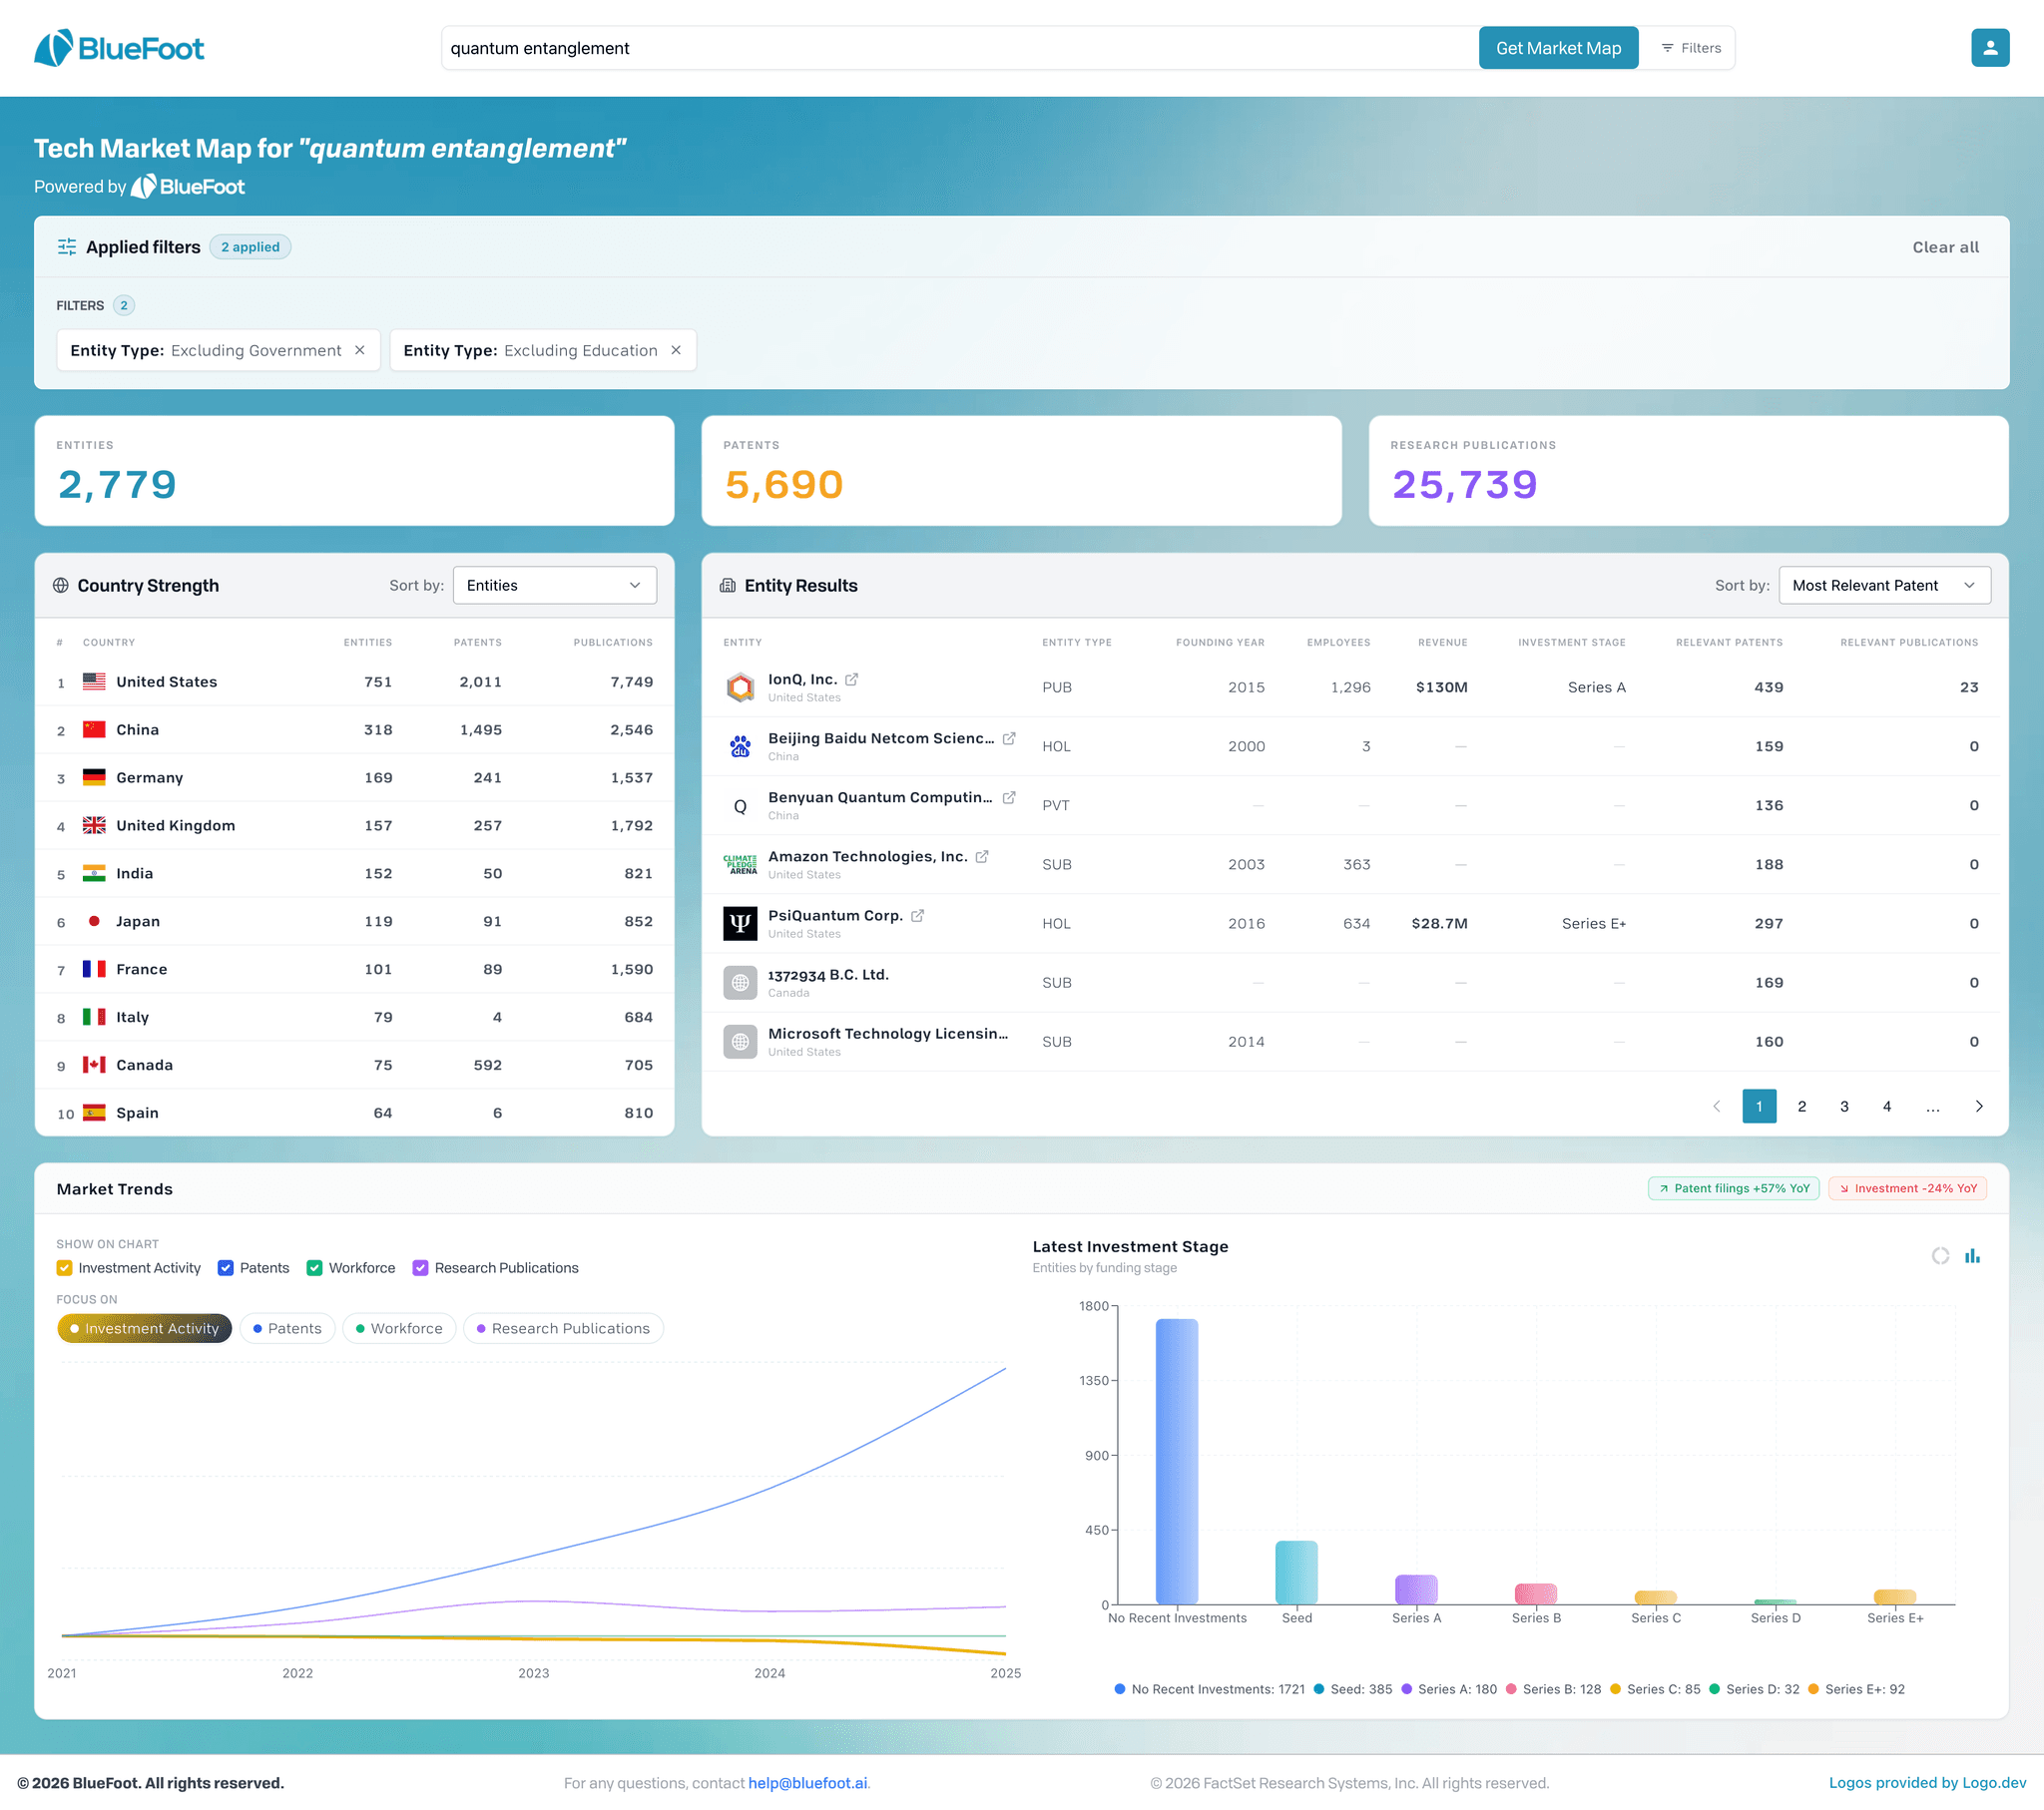Viewport: 2044px width, 1810px height.
Task: Toggle the Research Publications checkbox
Action: (421, 1268)
